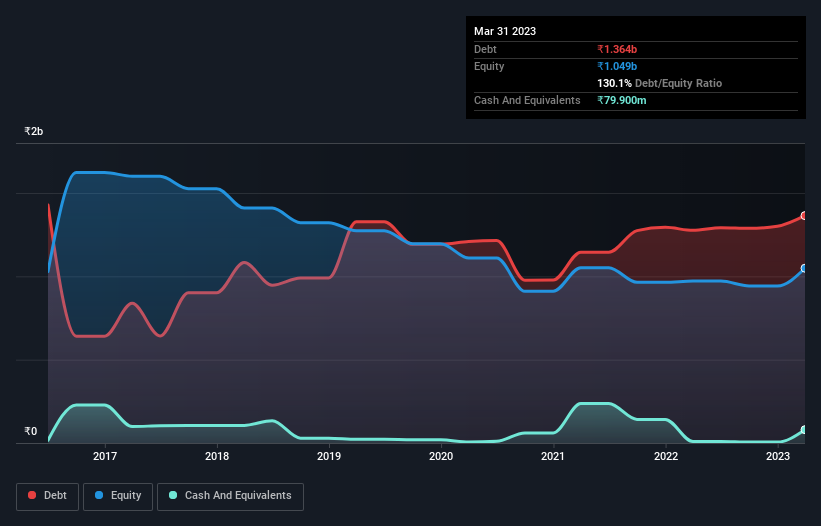Click the 2019 axis label
Image resolution: width=821 pixels, height=526 pixels.
click(x=329, y=456)
